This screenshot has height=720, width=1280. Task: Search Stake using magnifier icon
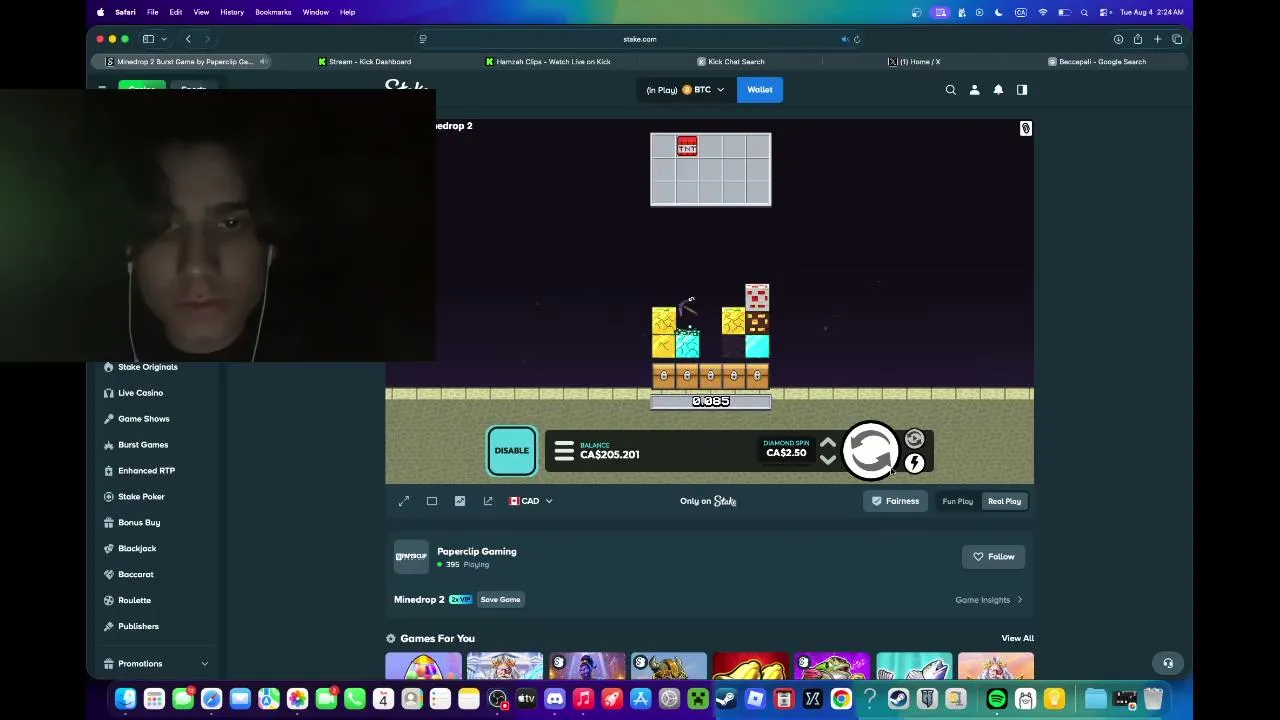coord(951,90)
